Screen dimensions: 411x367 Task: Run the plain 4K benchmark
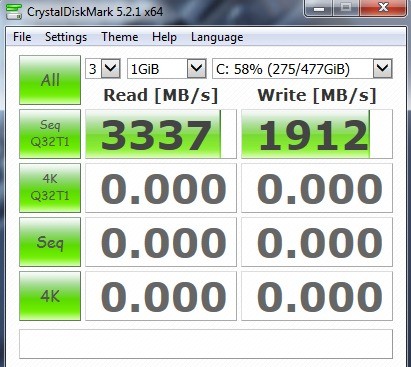50,296
